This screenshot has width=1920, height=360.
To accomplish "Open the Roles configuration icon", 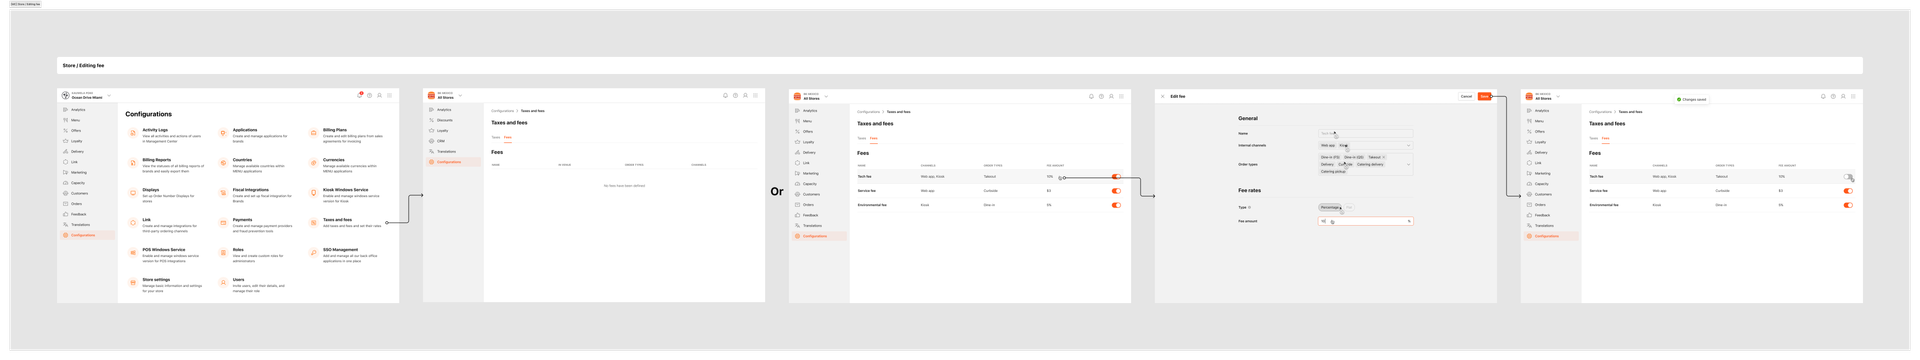I will click(x=223, y=253).
